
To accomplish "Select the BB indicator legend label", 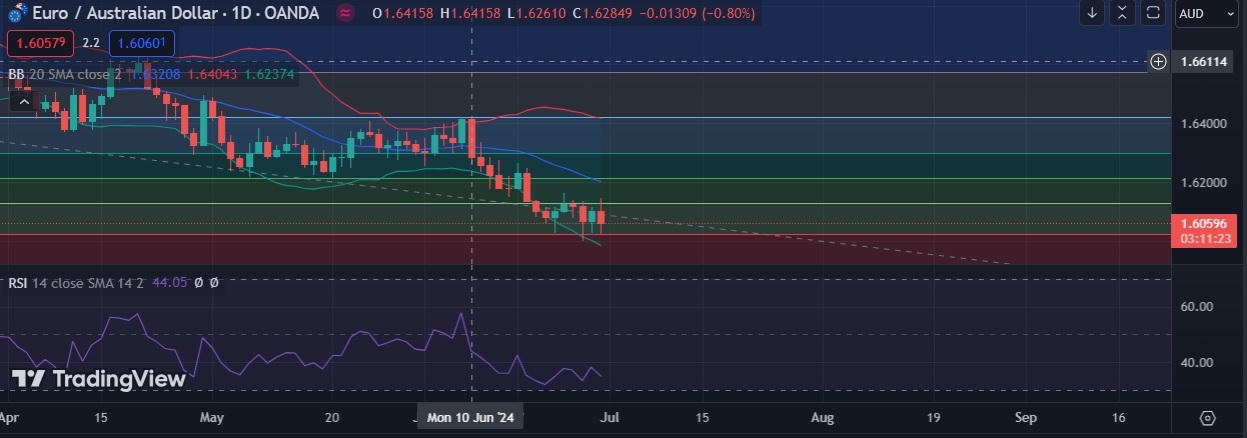I will [x=16, y=74].
